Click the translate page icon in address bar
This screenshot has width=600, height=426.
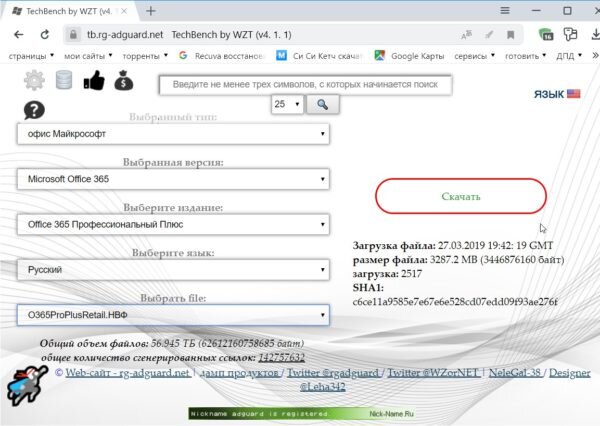click(466, 35)
